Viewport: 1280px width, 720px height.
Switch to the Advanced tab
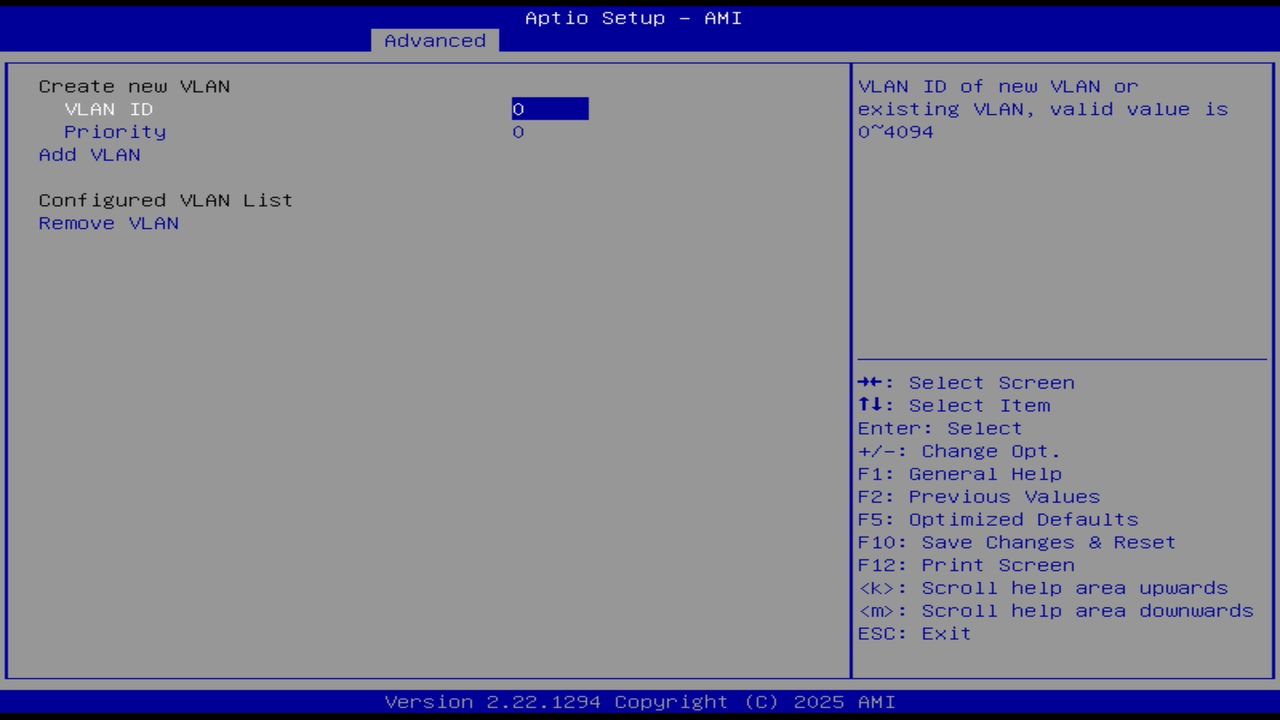[x=434, y=40]
